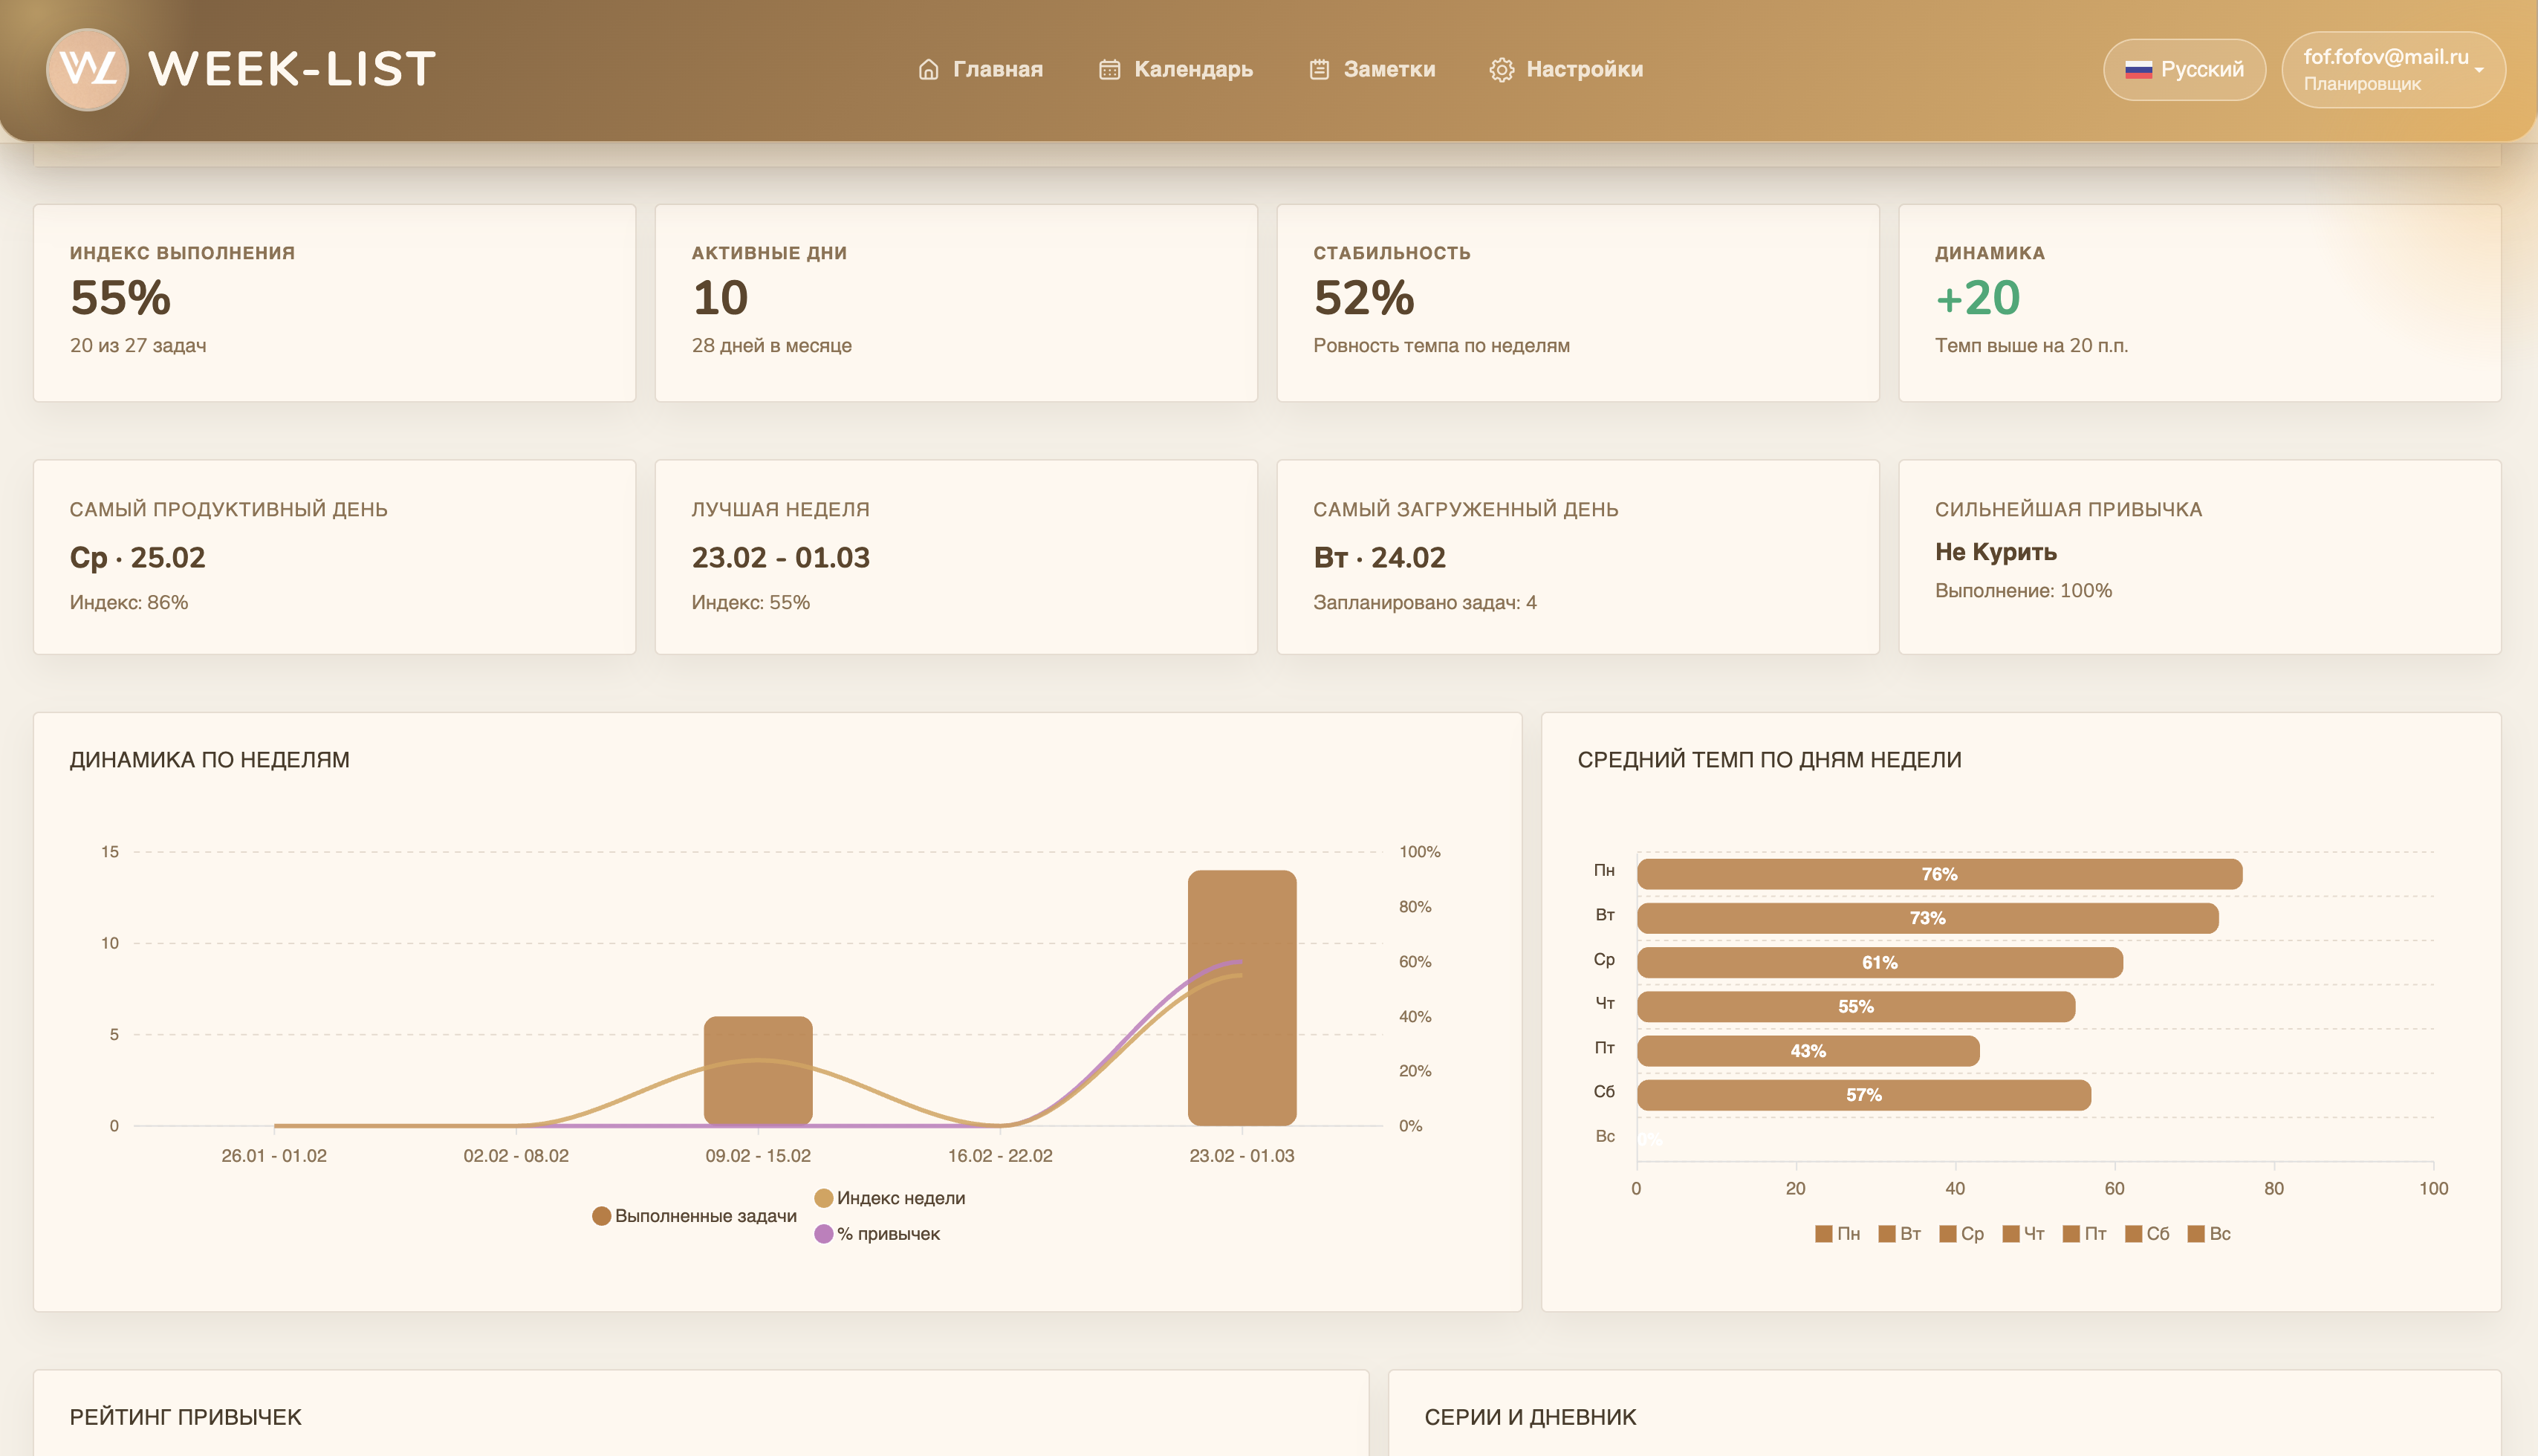The width and height of the screenshot is (2538, 1456).
Task: Click the Week-List round logo icon
Action: [87, 69]
